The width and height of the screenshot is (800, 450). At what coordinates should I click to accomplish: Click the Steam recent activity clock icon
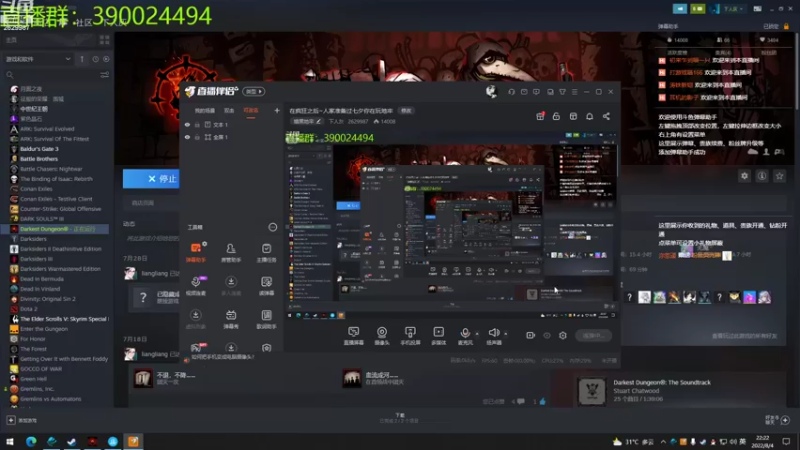pyautogui.click(x=95, y=59)
